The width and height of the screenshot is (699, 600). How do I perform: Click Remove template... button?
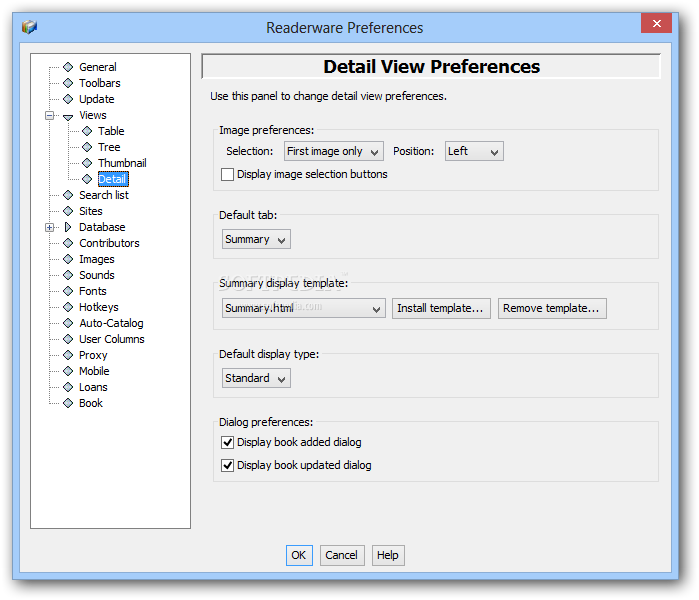coord(552,308)
